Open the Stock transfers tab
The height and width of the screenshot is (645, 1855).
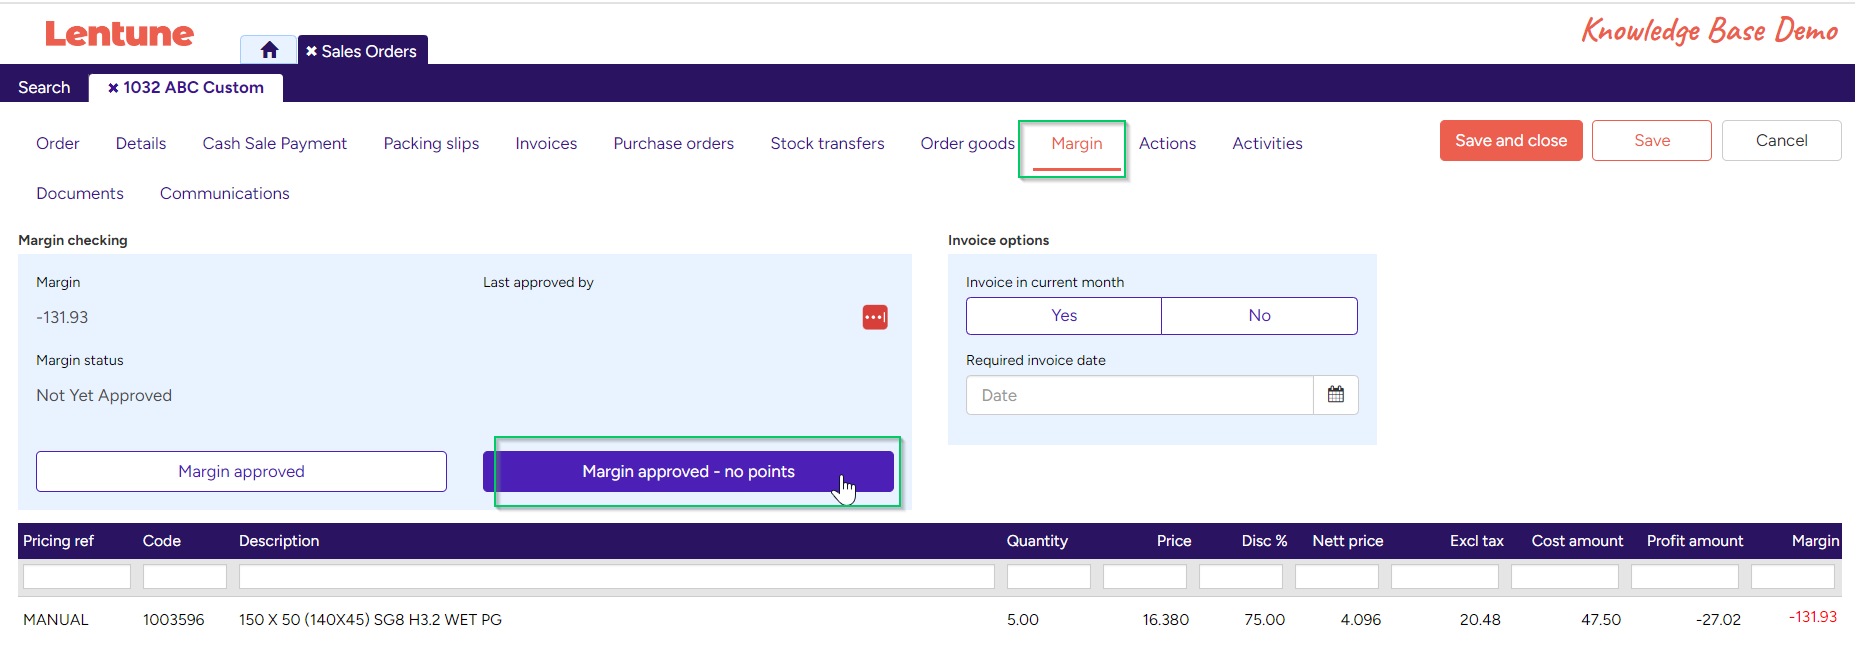coord(827,144)
